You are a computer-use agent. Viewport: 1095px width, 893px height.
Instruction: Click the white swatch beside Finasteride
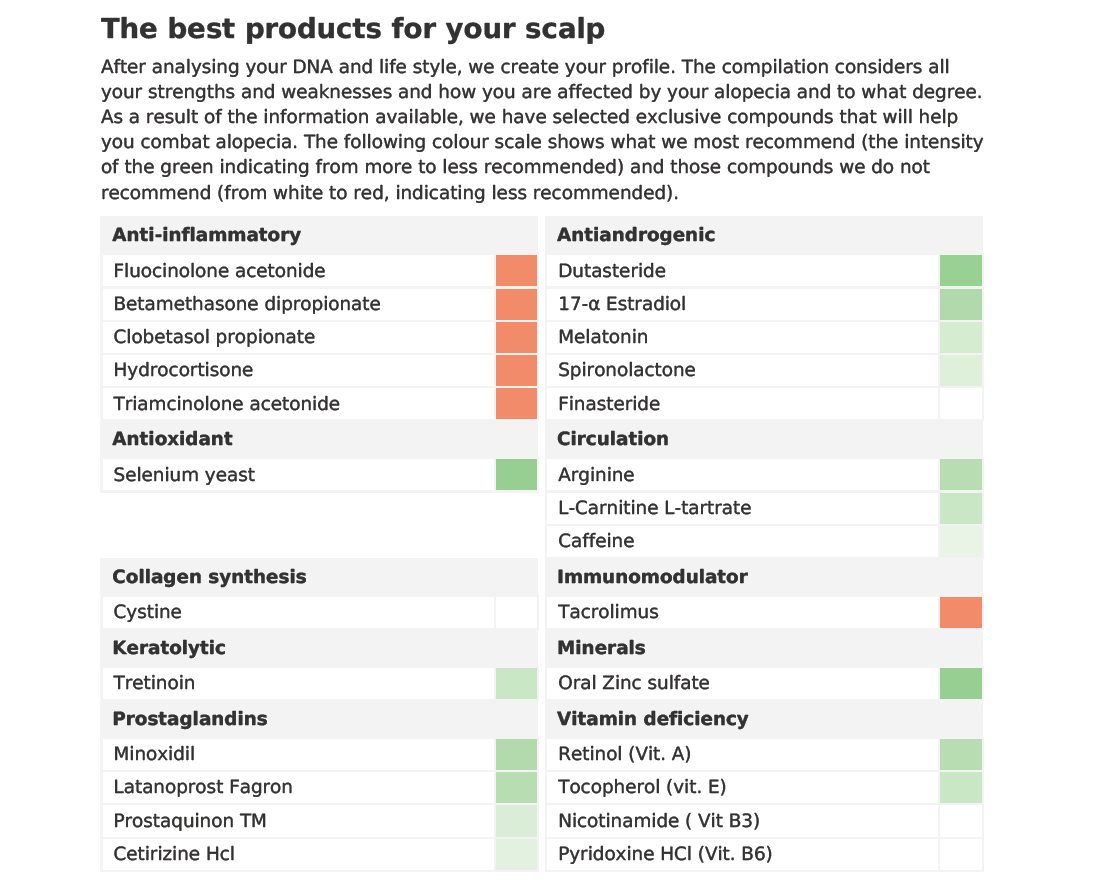click(960, 404)
